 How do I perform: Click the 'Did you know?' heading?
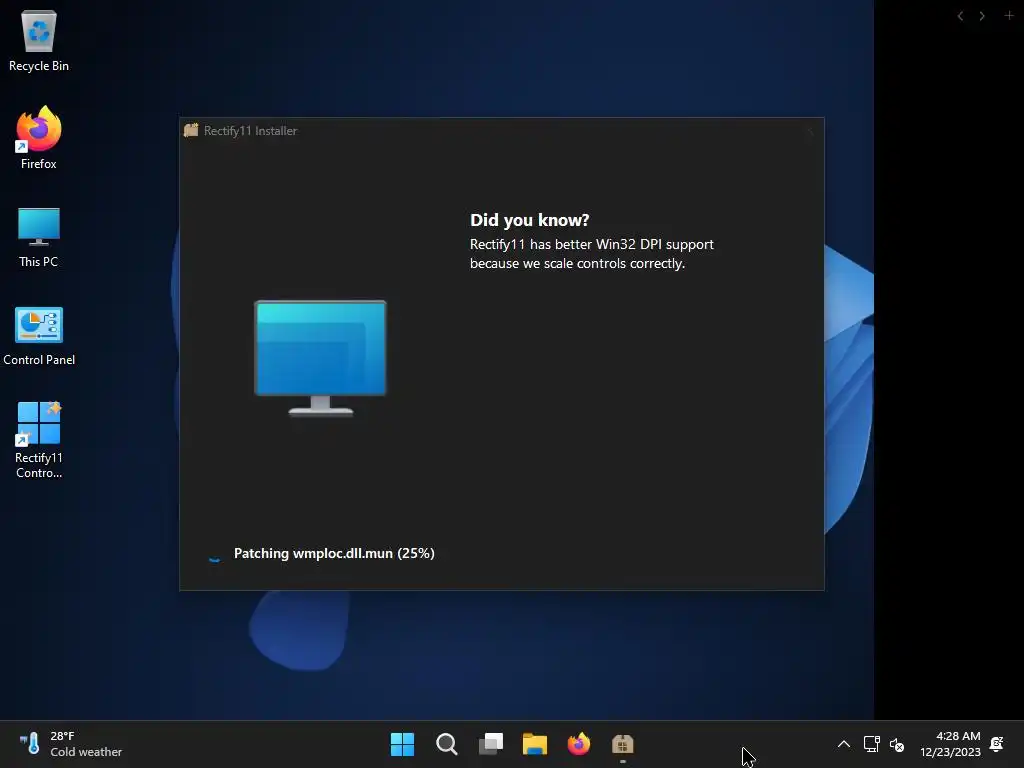pyautogui.click(x=529, y=220)
